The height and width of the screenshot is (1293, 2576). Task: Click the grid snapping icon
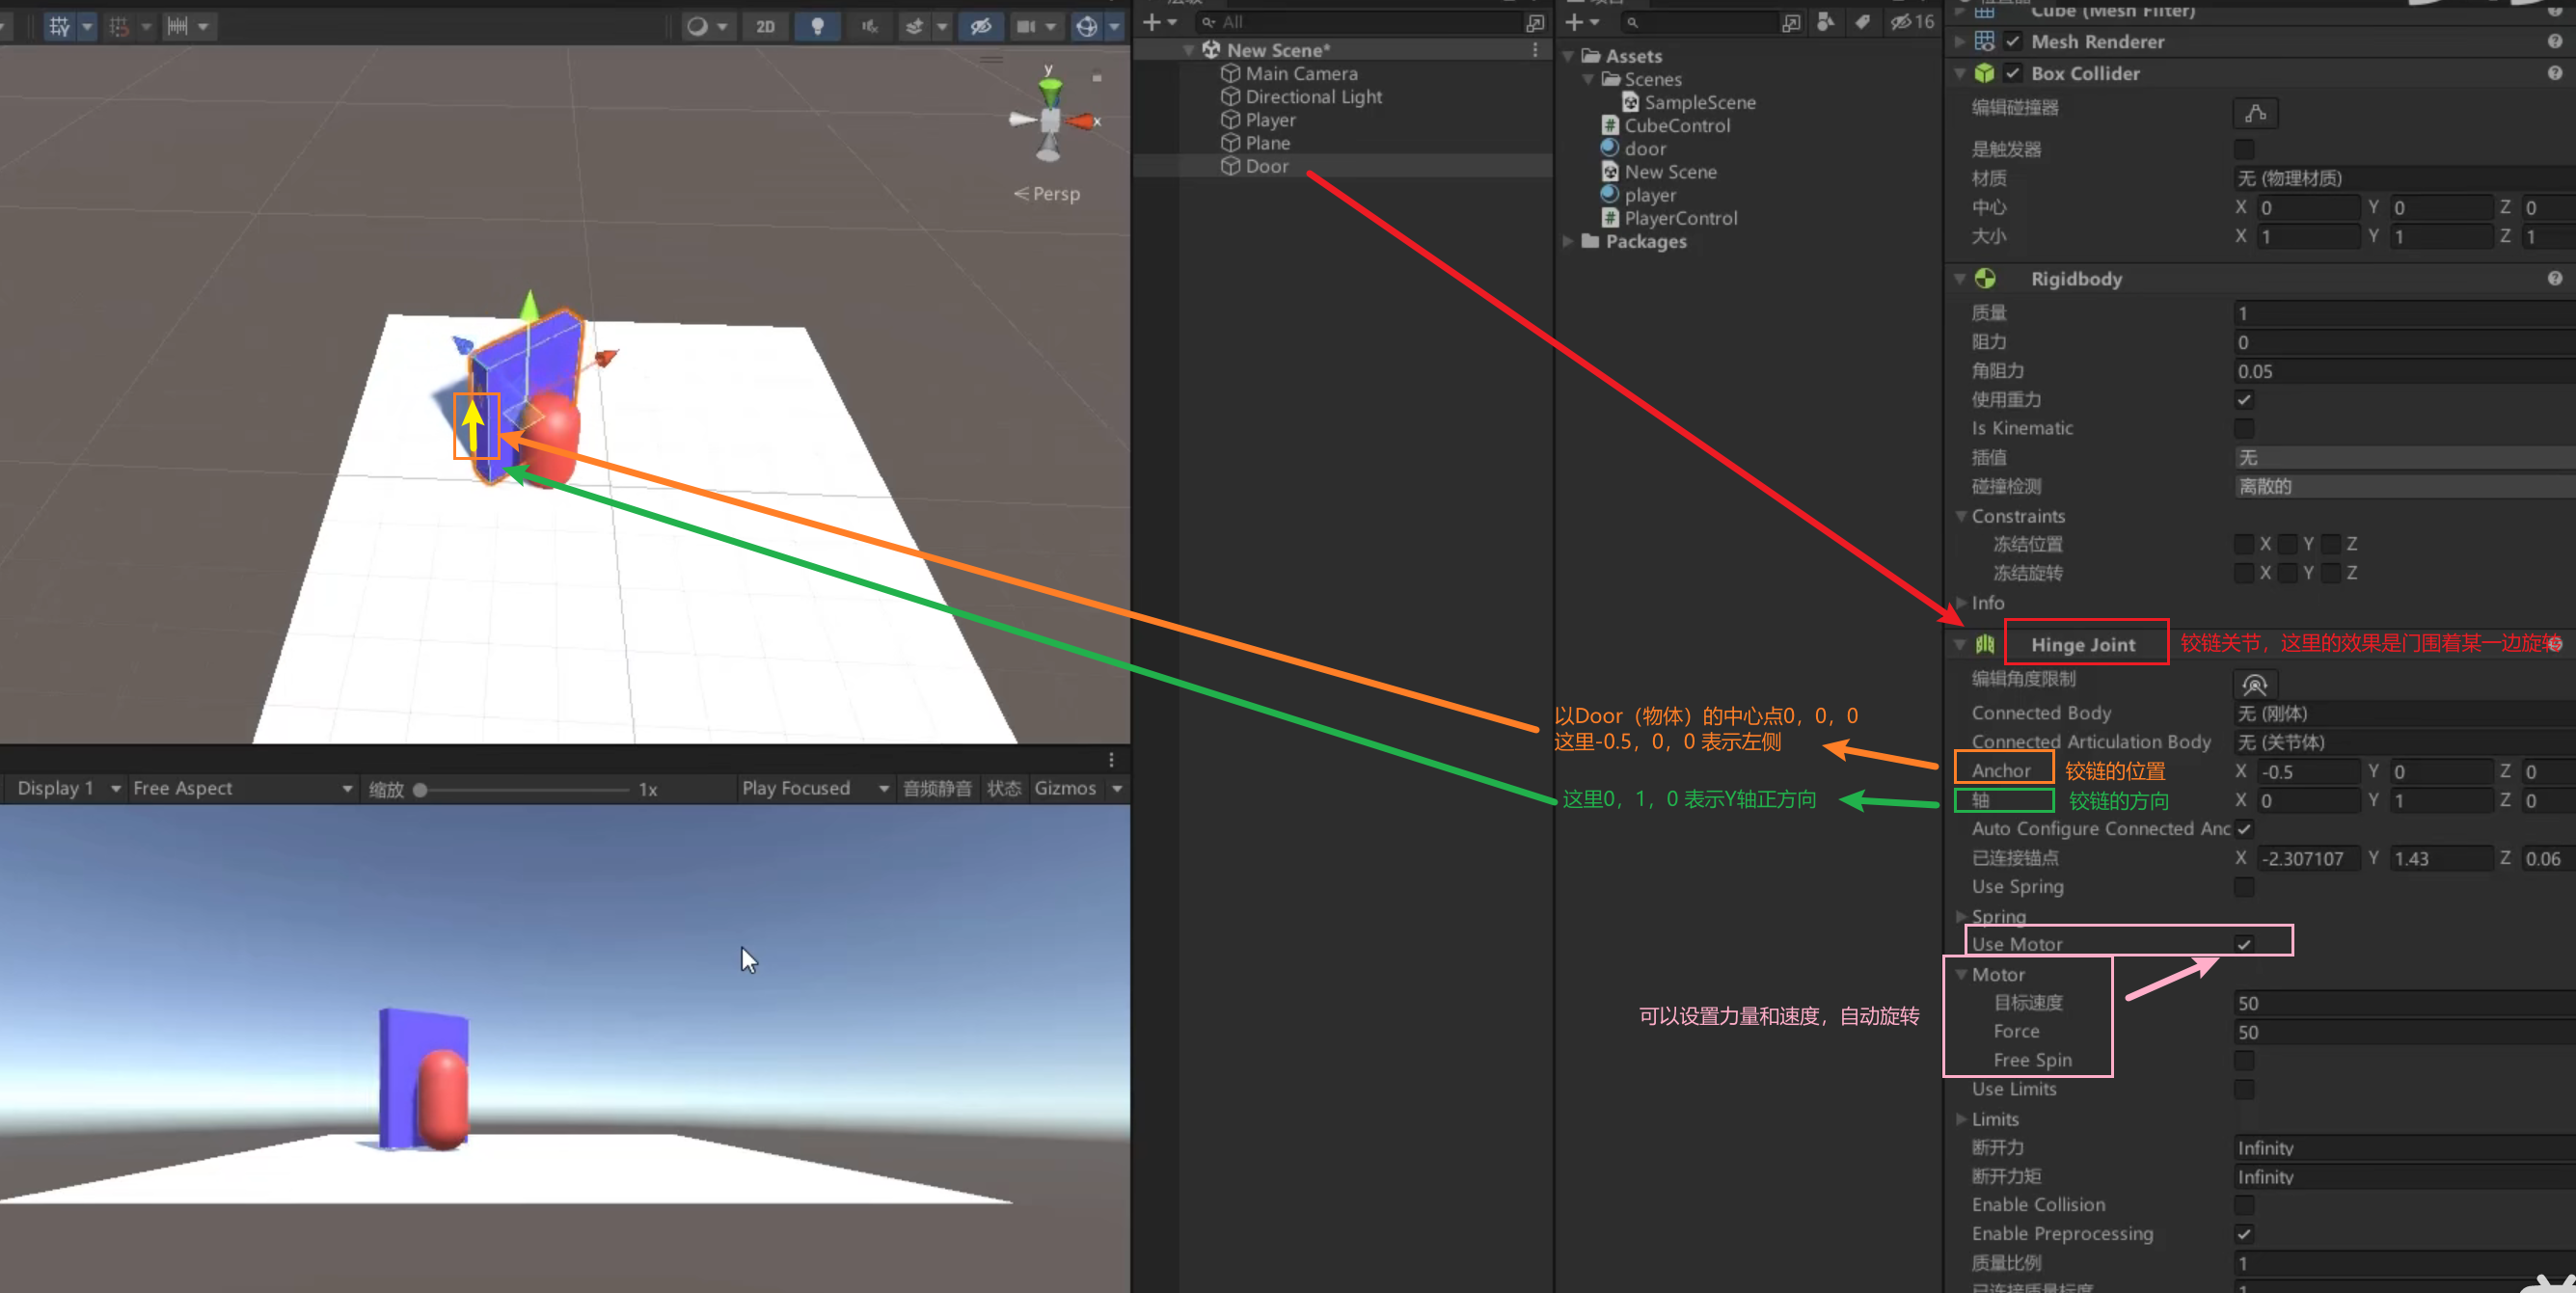[119, 27]
